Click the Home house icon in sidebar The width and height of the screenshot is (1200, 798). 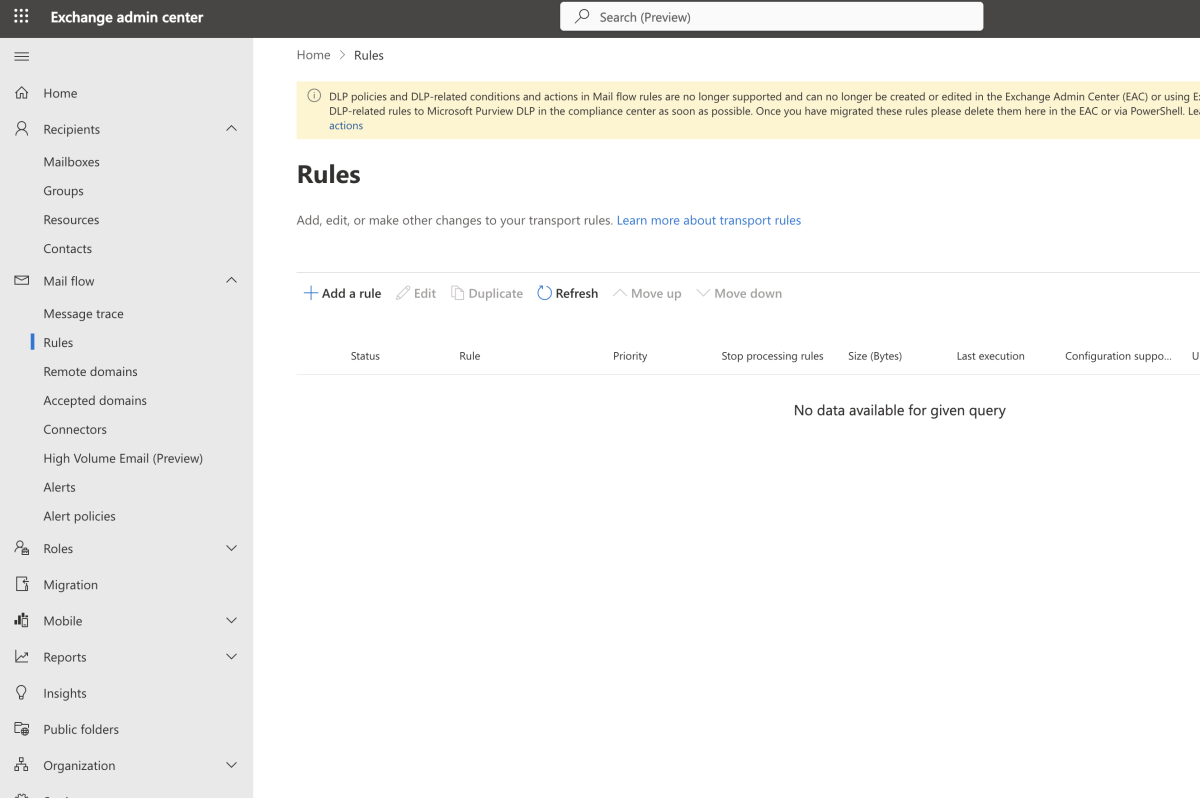point(21,93)
